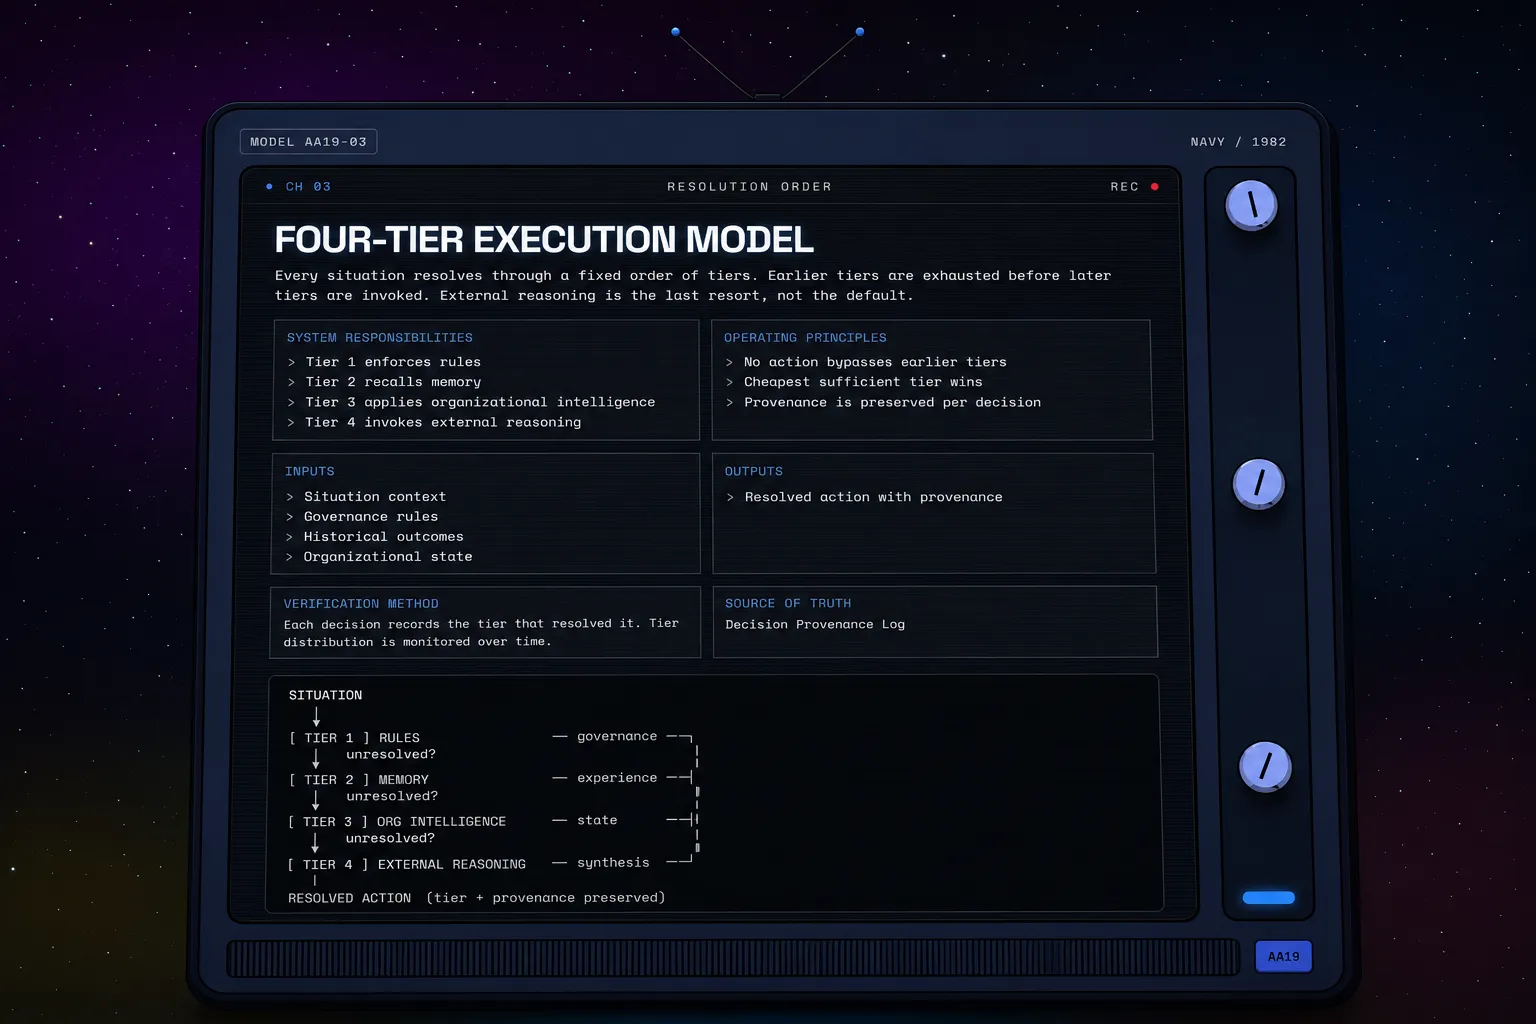This screenshot has height=1024, width=1536.
Task: Click the REC label text
Action: (1124, 187)
